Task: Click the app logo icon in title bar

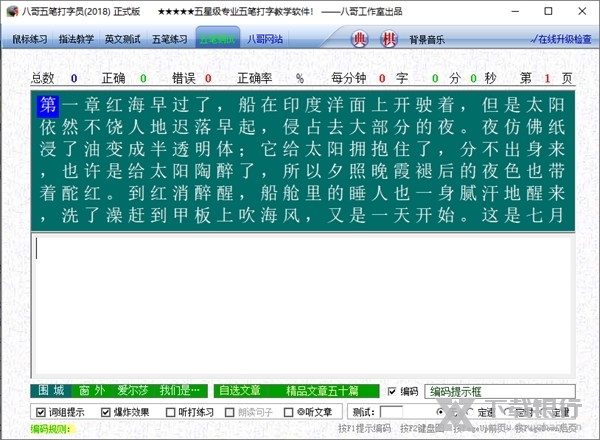Action: tap(12, 11)
